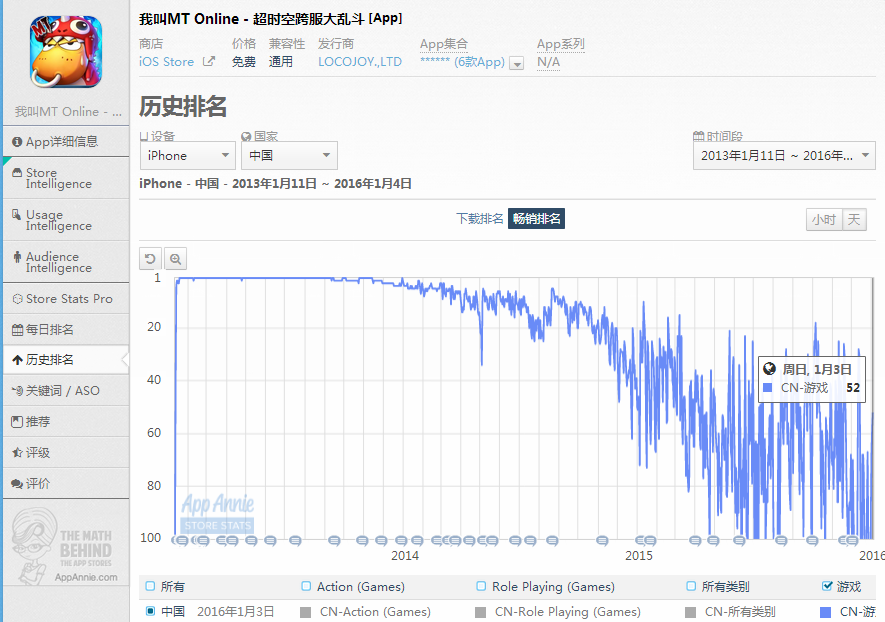Open the LOCOJOY.,LTD publisher link
This screenshot has width=885, height=622.
pos(360,62)
